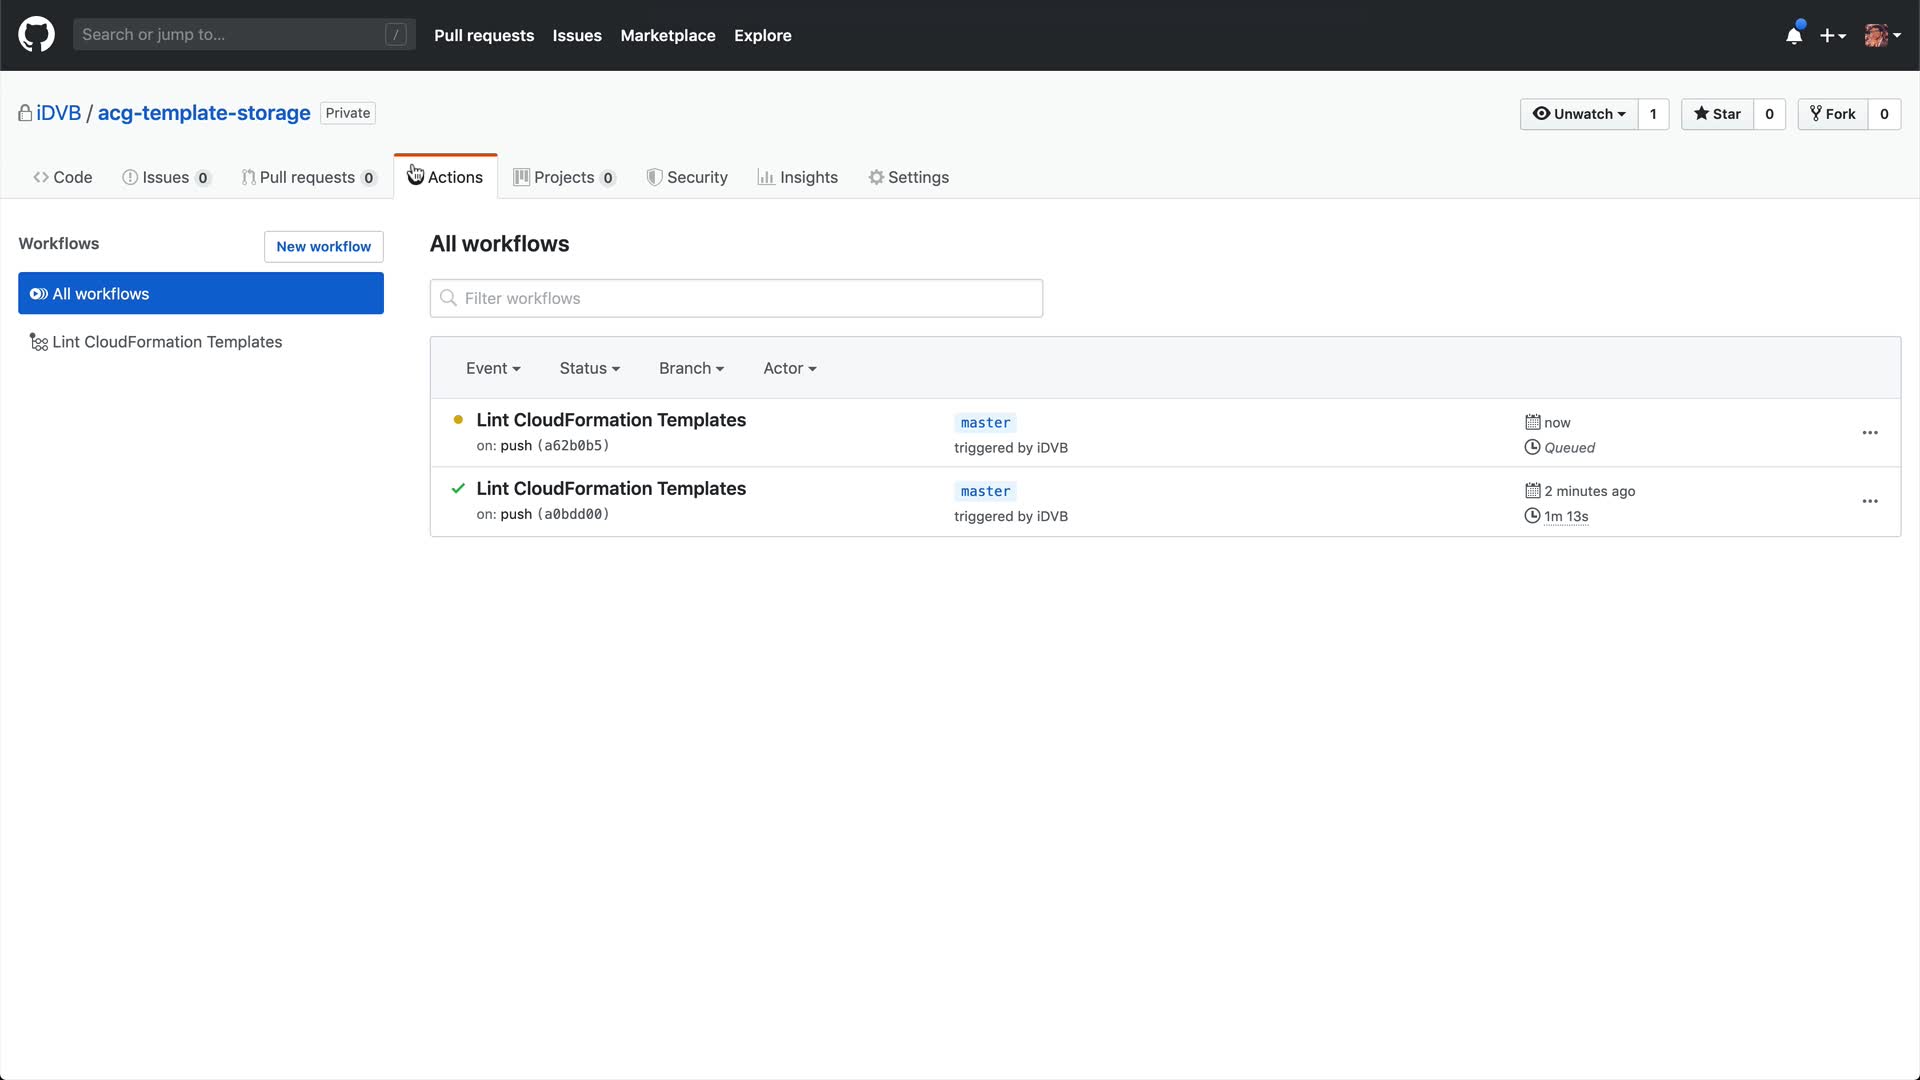Expand the Event filter dropdown
Image resolution: width=1920 pixels, height=1080 pixels.
pyautogui.click(x=493, y=368)
